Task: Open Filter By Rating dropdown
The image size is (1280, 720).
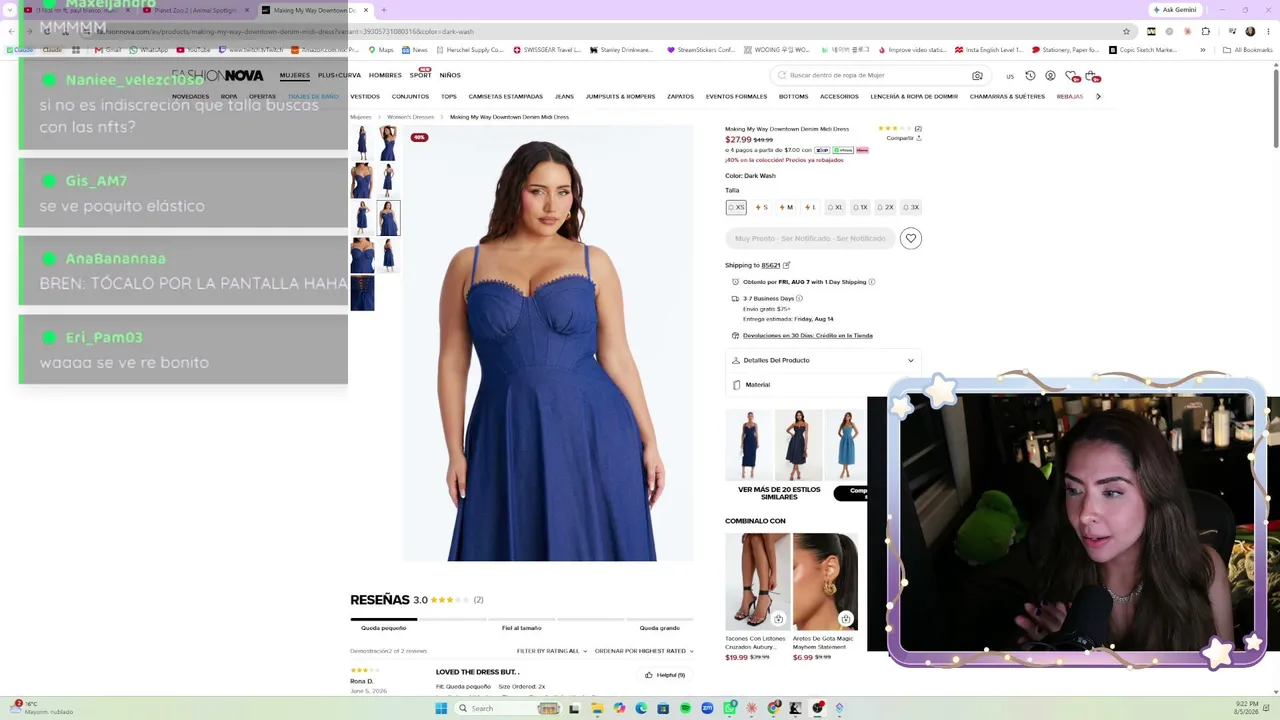Action: [x=551, y=651]
